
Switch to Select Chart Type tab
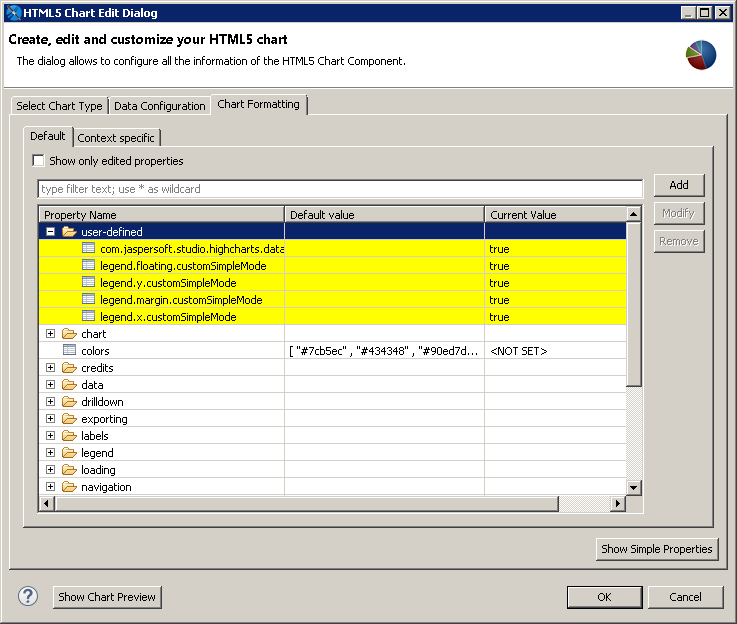point(59,106)
